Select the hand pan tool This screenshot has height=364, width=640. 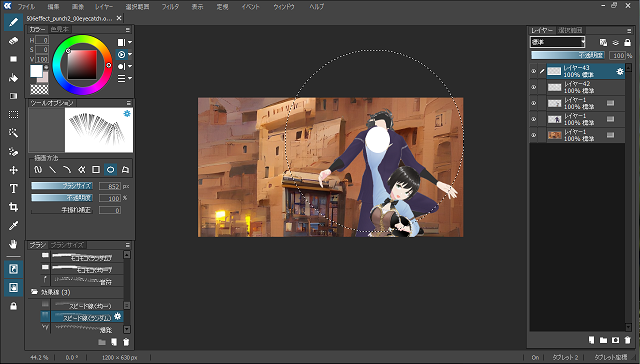click(x=13, y=244)
